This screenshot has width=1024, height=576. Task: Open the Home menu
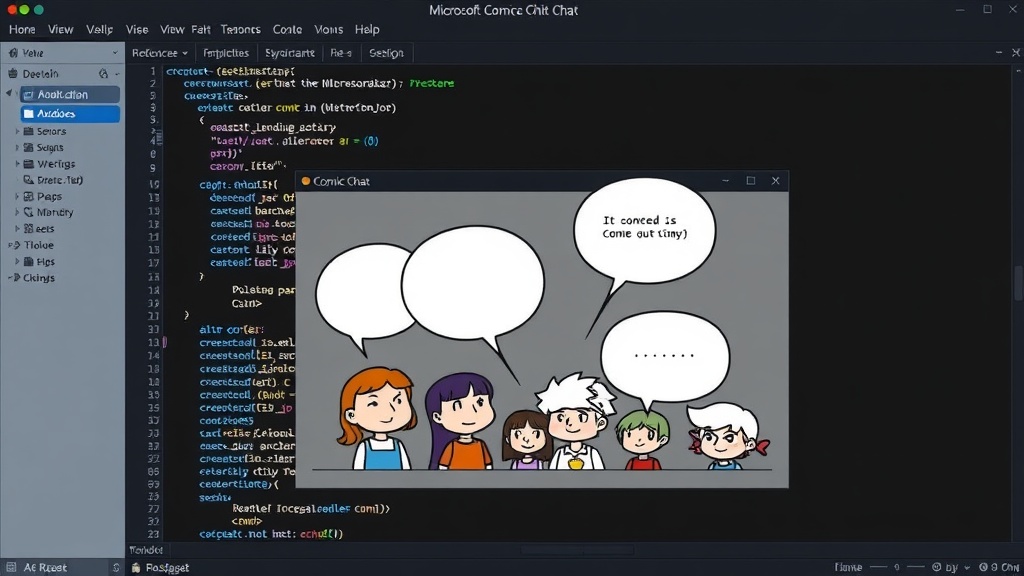(x=22, y=29)
